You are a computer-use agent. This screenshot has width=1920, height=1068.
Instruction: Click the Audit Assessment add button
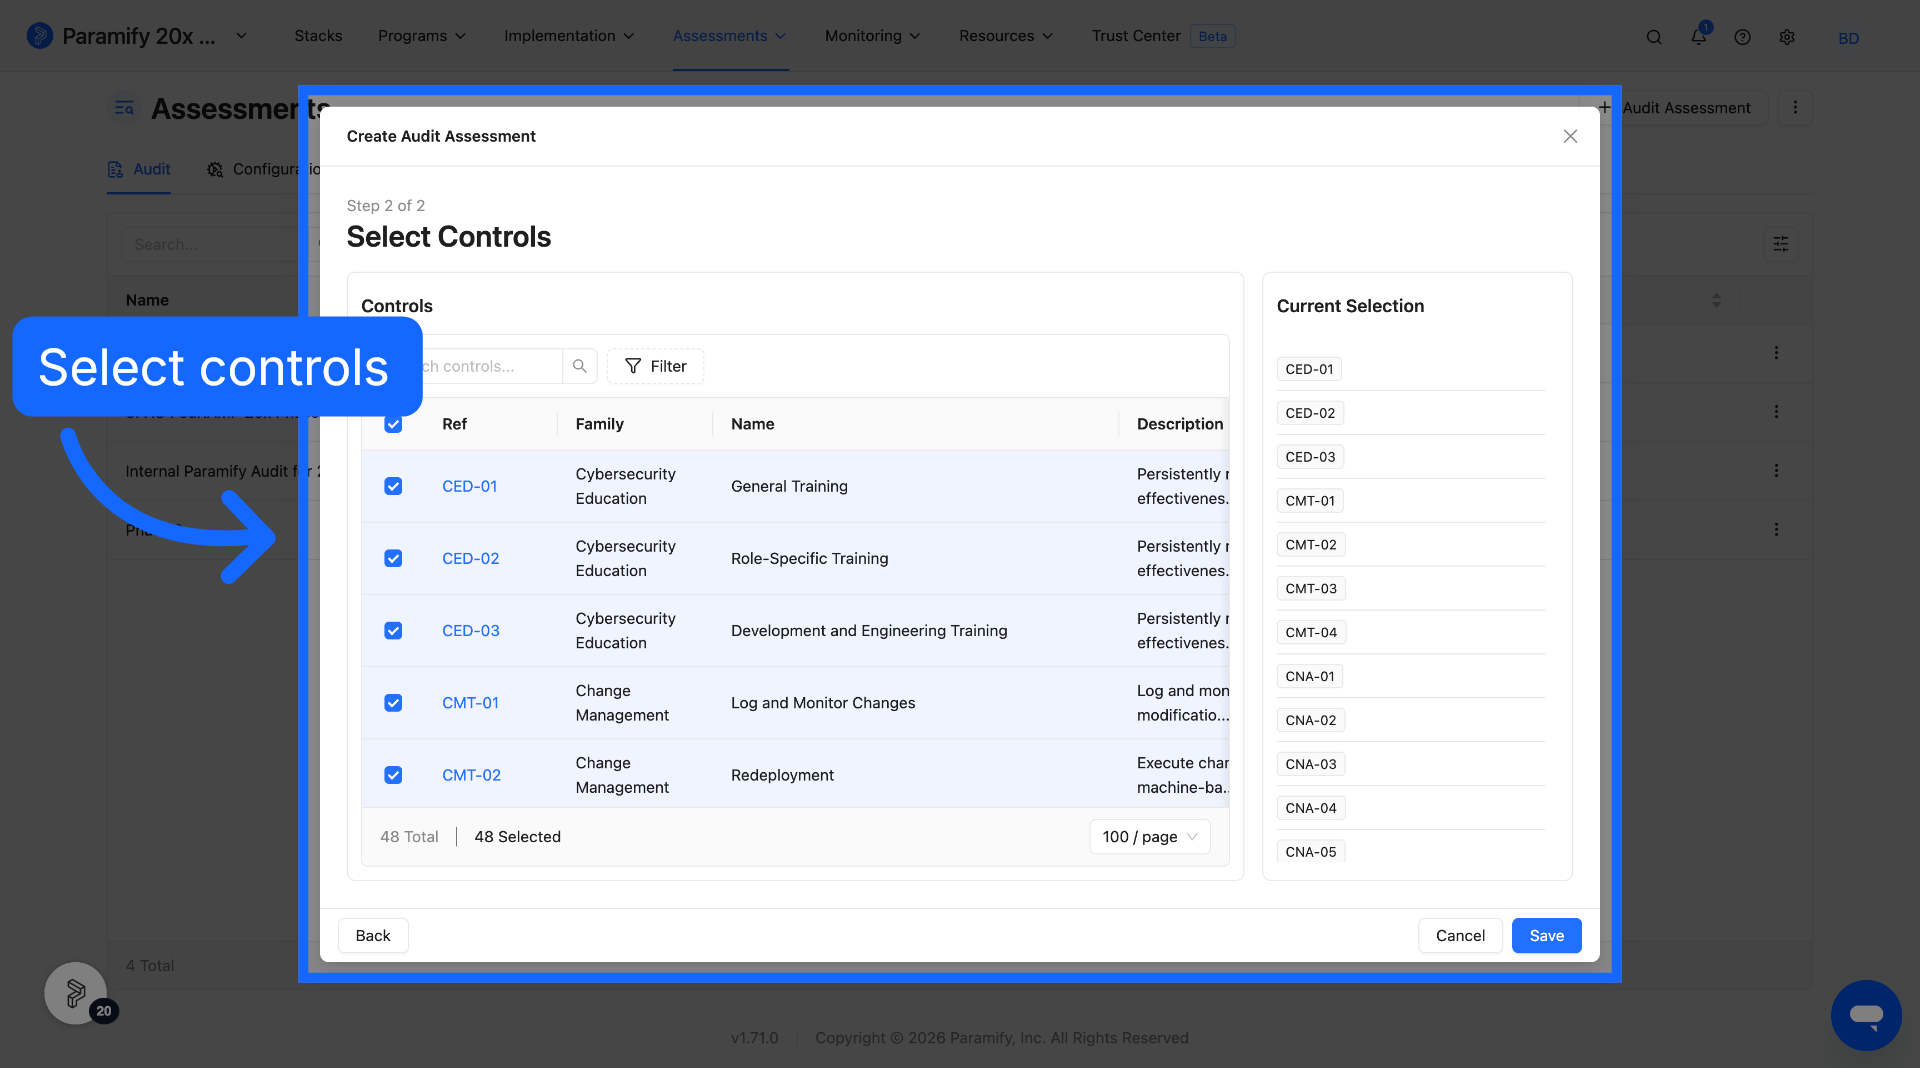pyautogui.click(x=1675, y=108)
